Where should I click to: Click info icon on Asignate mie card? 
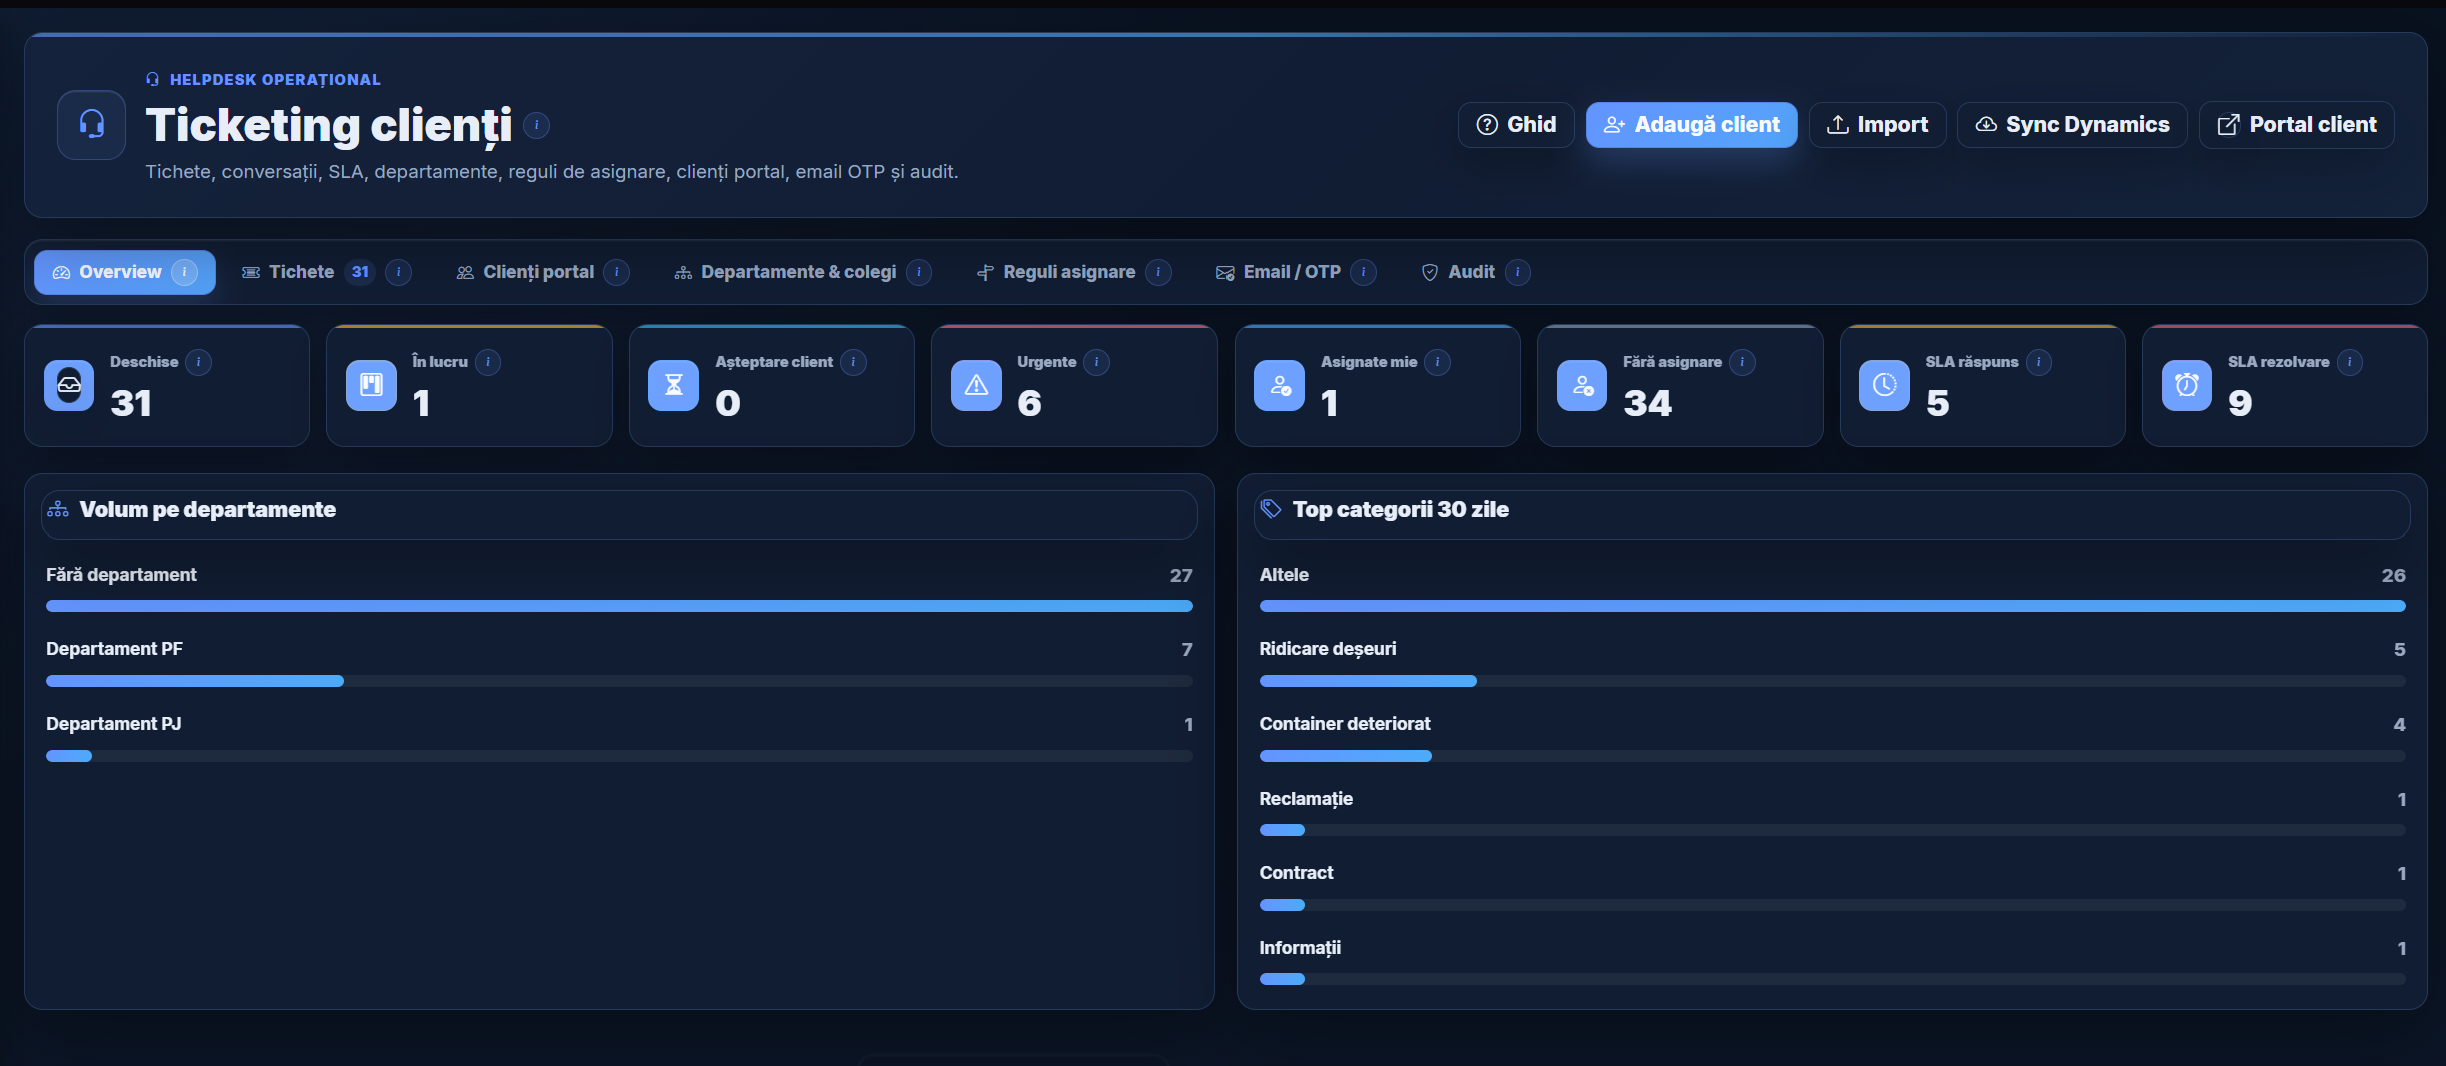pyautogui.click(x=1437, y=362)
